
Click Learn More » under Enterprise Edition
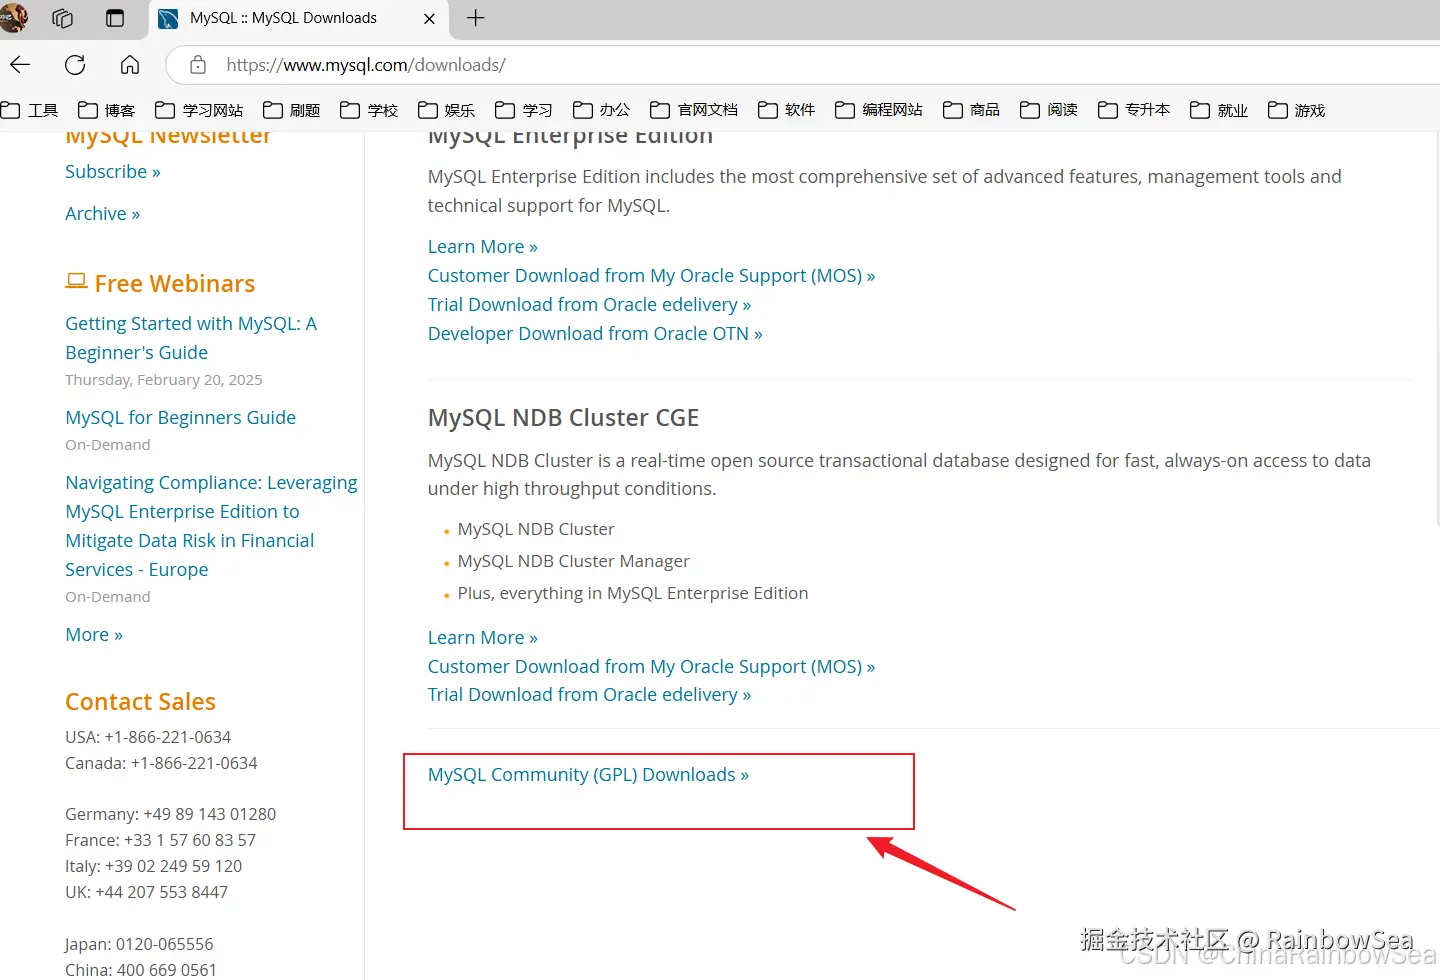483,247
